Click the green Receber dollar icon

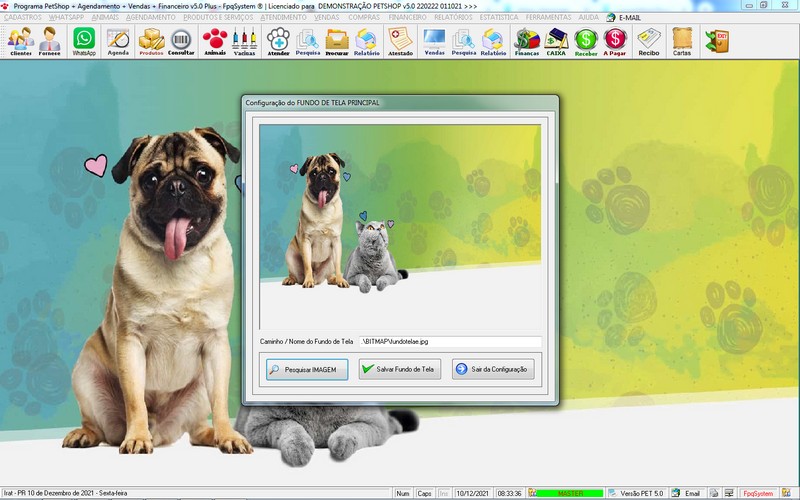586,41
